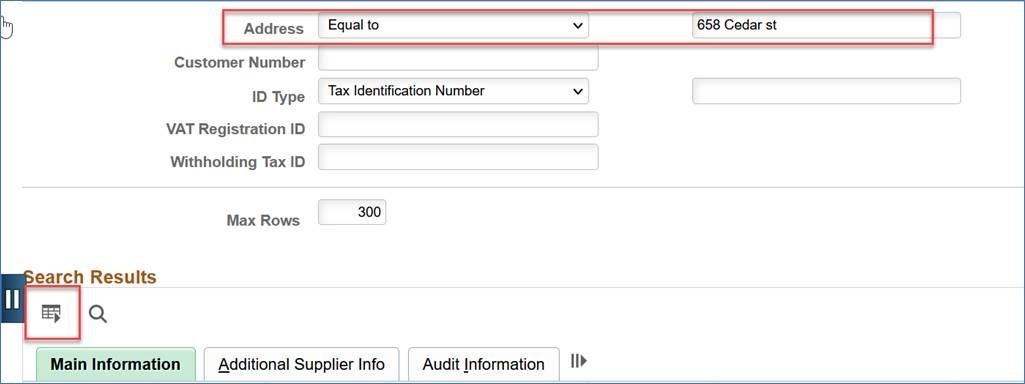This screenshot has height=384, width=1025.
Task: Open ID Type 'Tax Identification Number' dropdown
Action: pyautogui.click(x=453, y=91)
